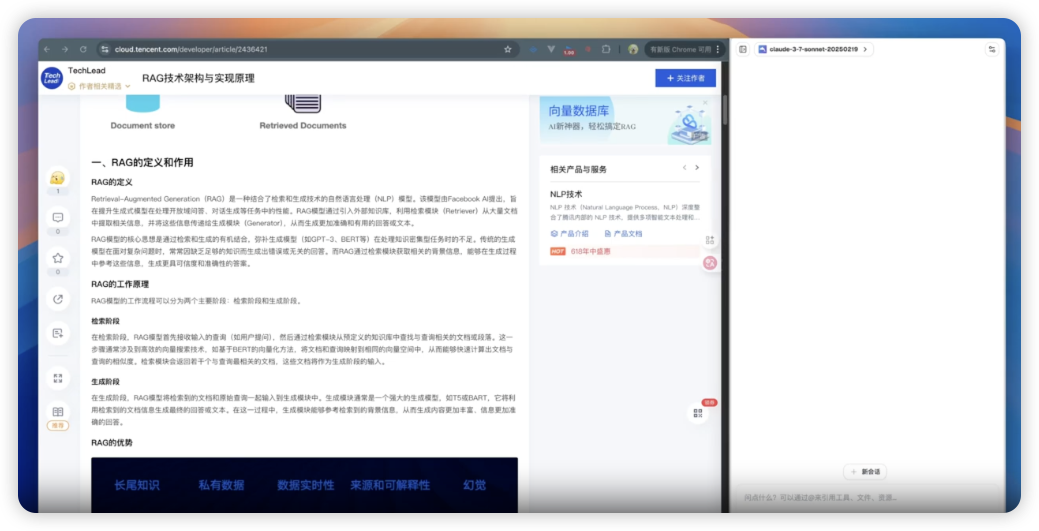The width and height of the screenshot is (1039, 531).
Task: Open claude-3-7-sonnet model selector
Action: point(813,49)
